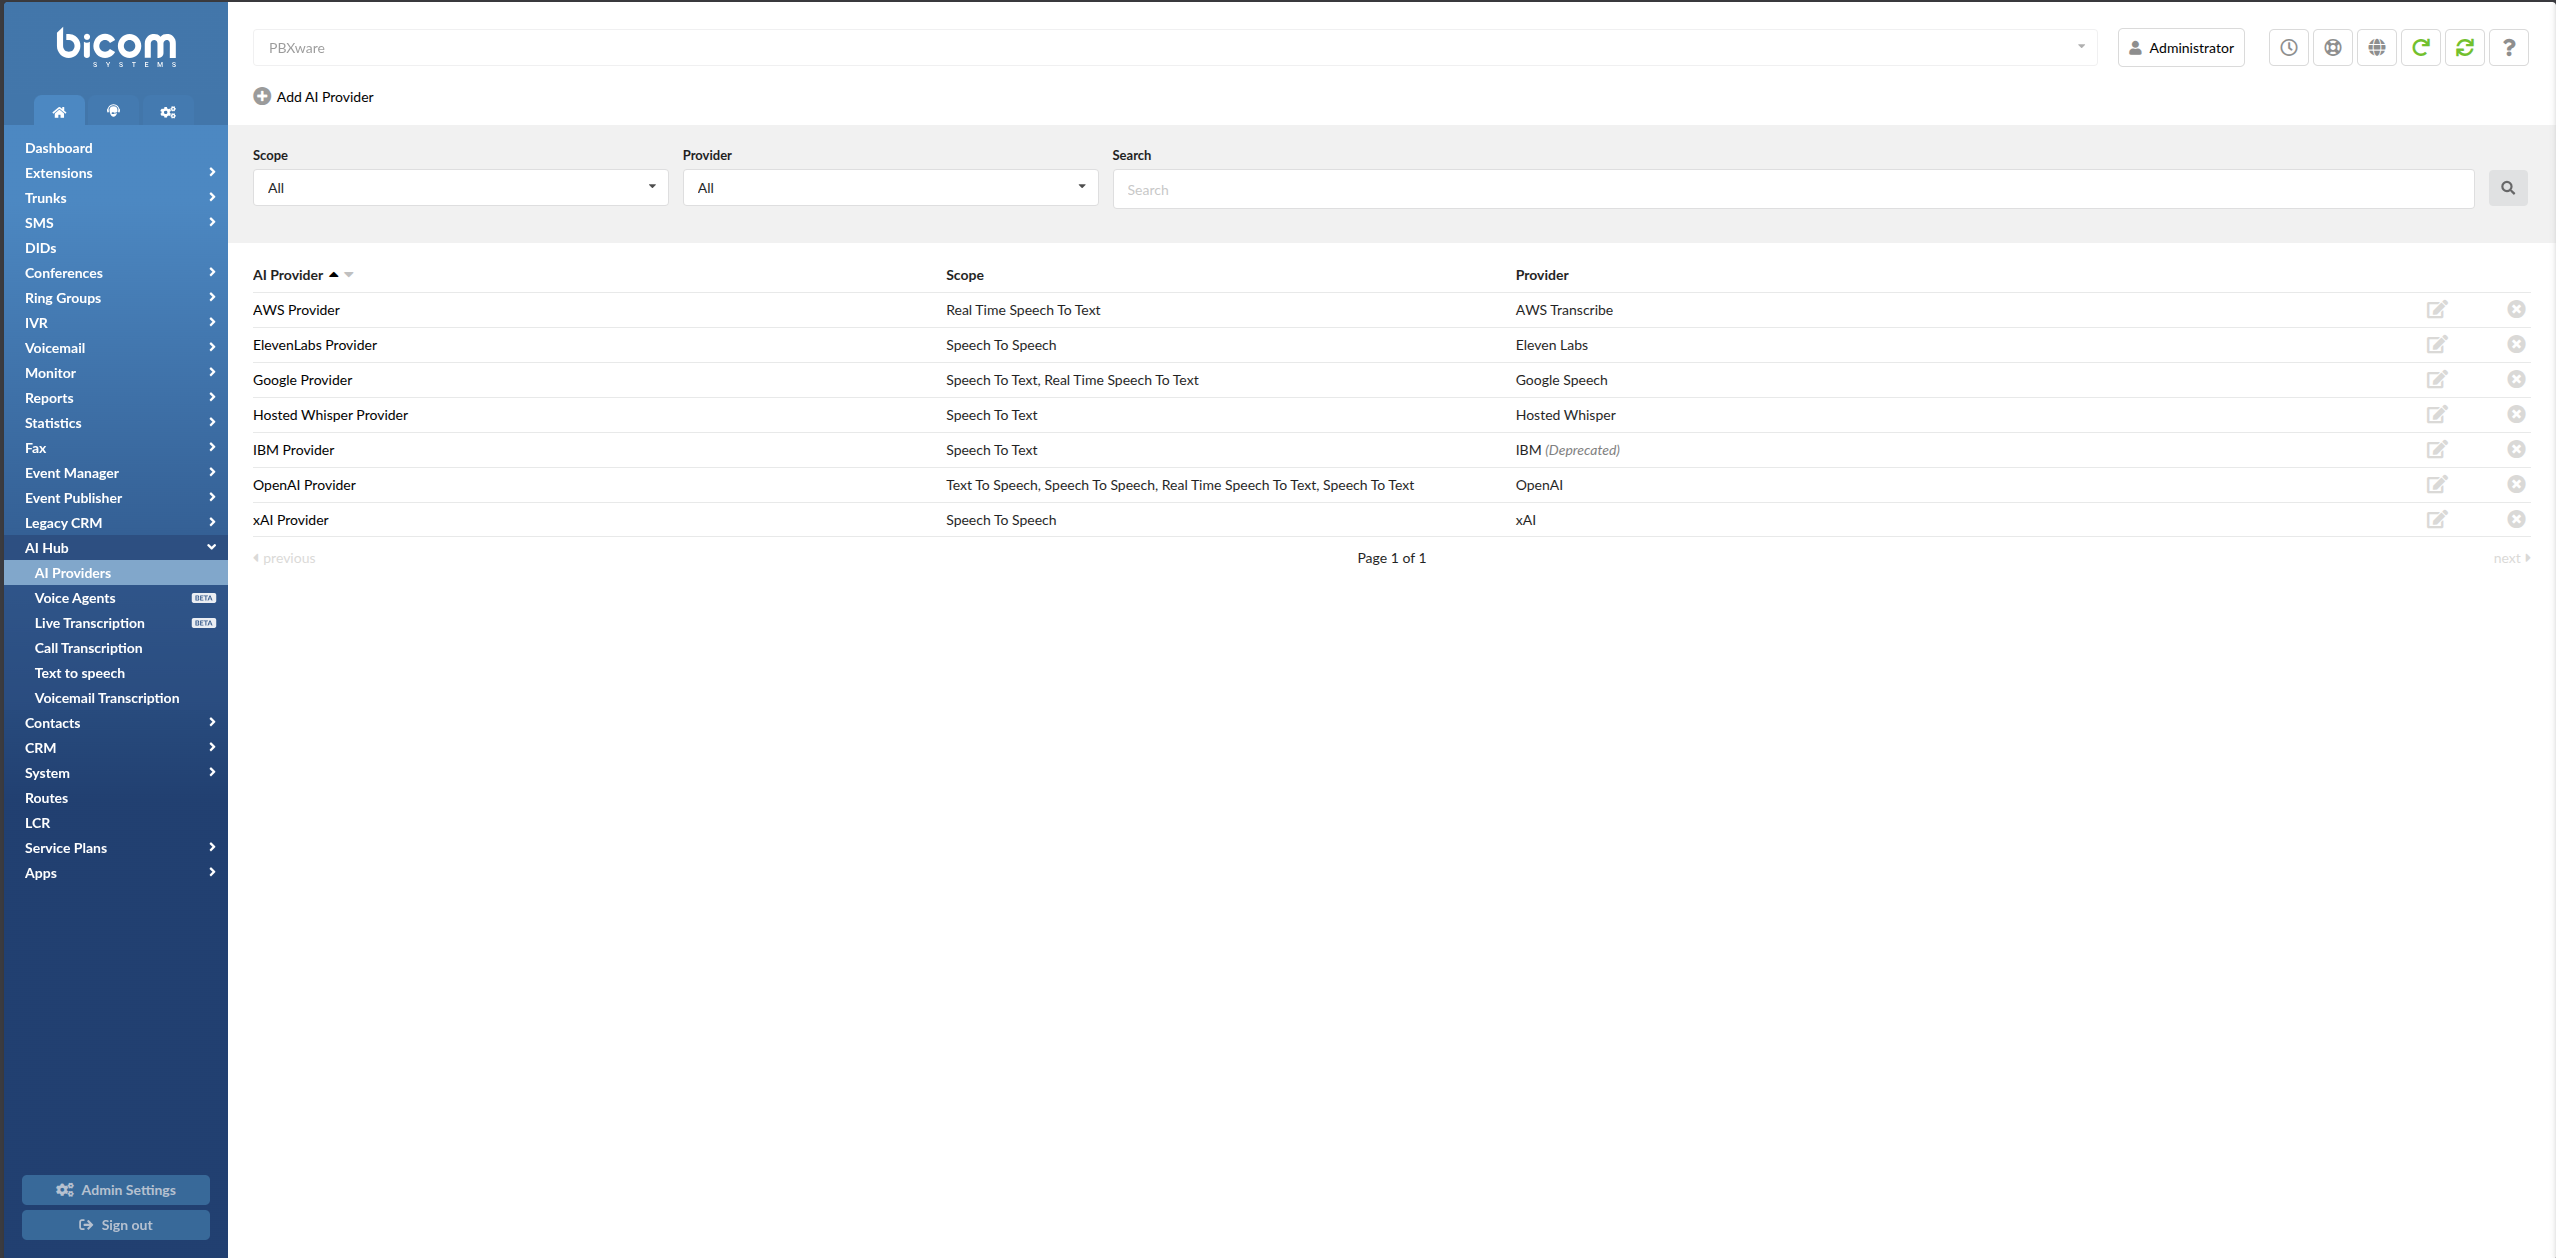The height and width of the screenshot is (1258, 2556).
Task: Expand the Reports menu
Action: [116, 398]
